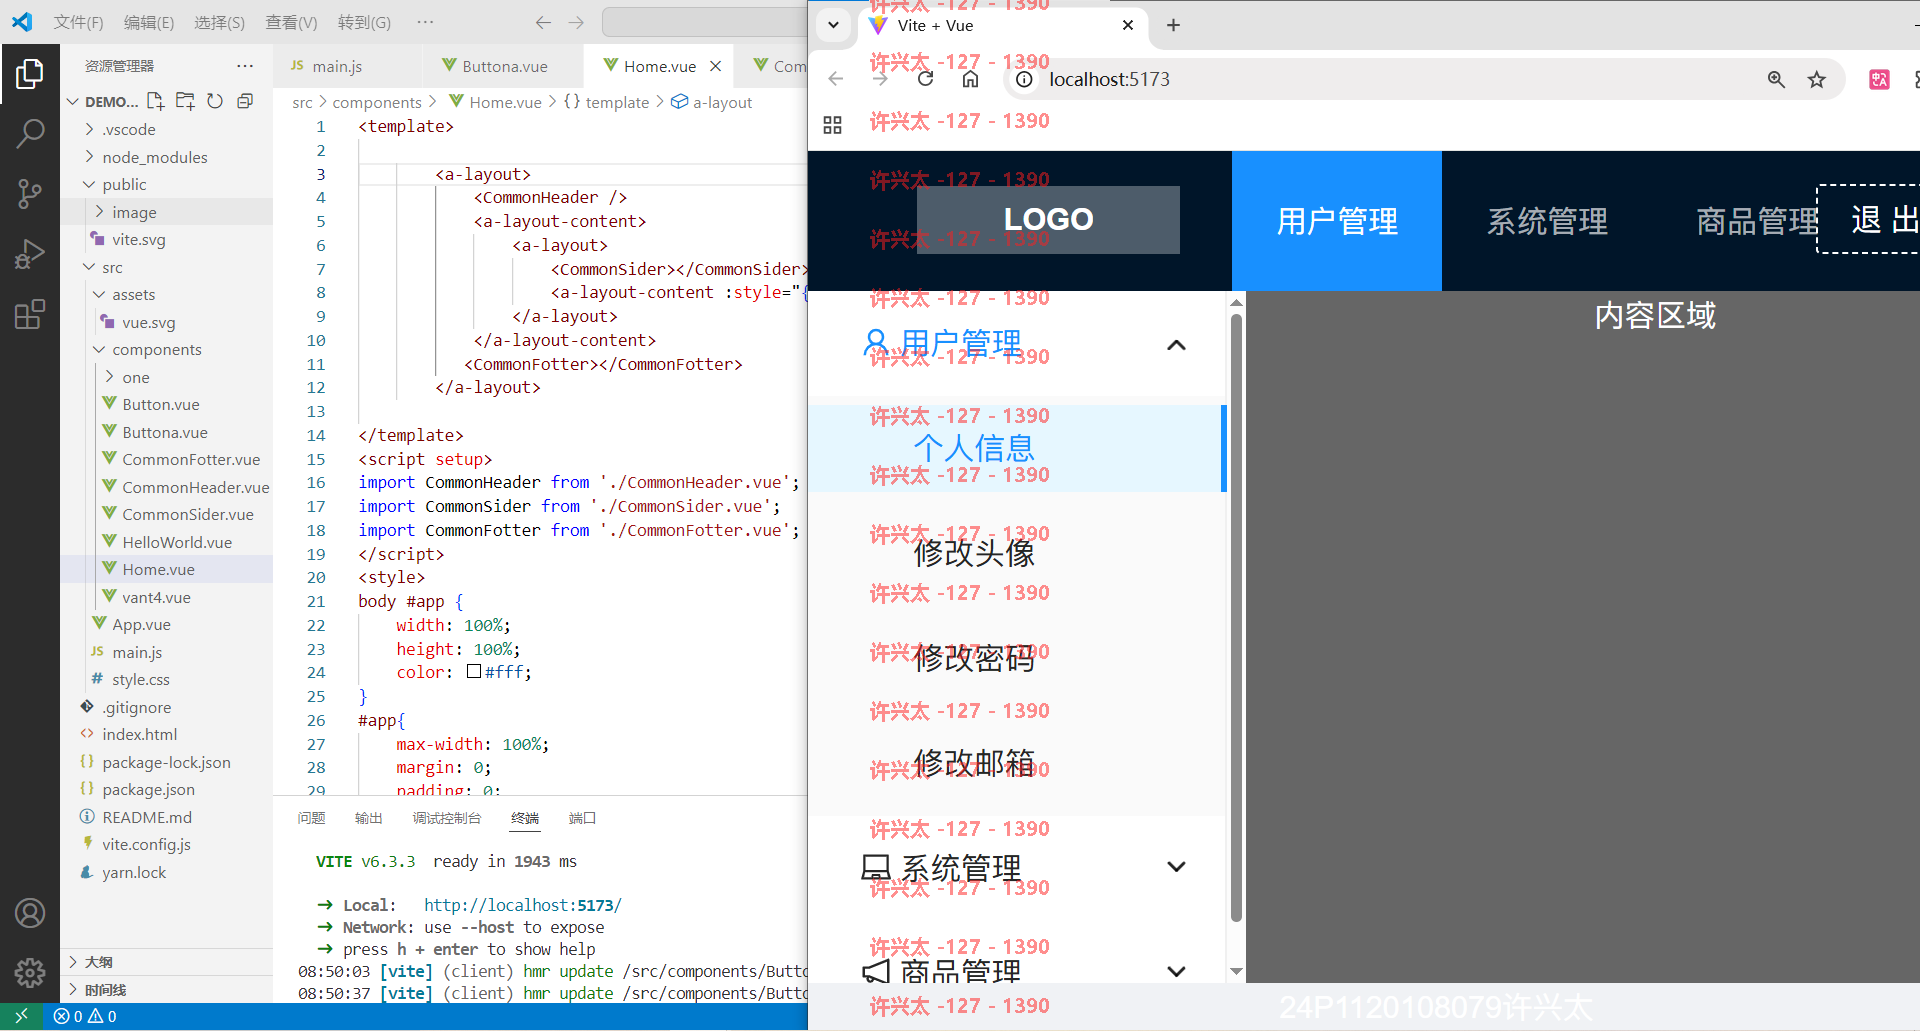The width and height of the screenshot is (1920, 1031).
Task: Go forward in VS Code navigation
Action: point(576,22)
